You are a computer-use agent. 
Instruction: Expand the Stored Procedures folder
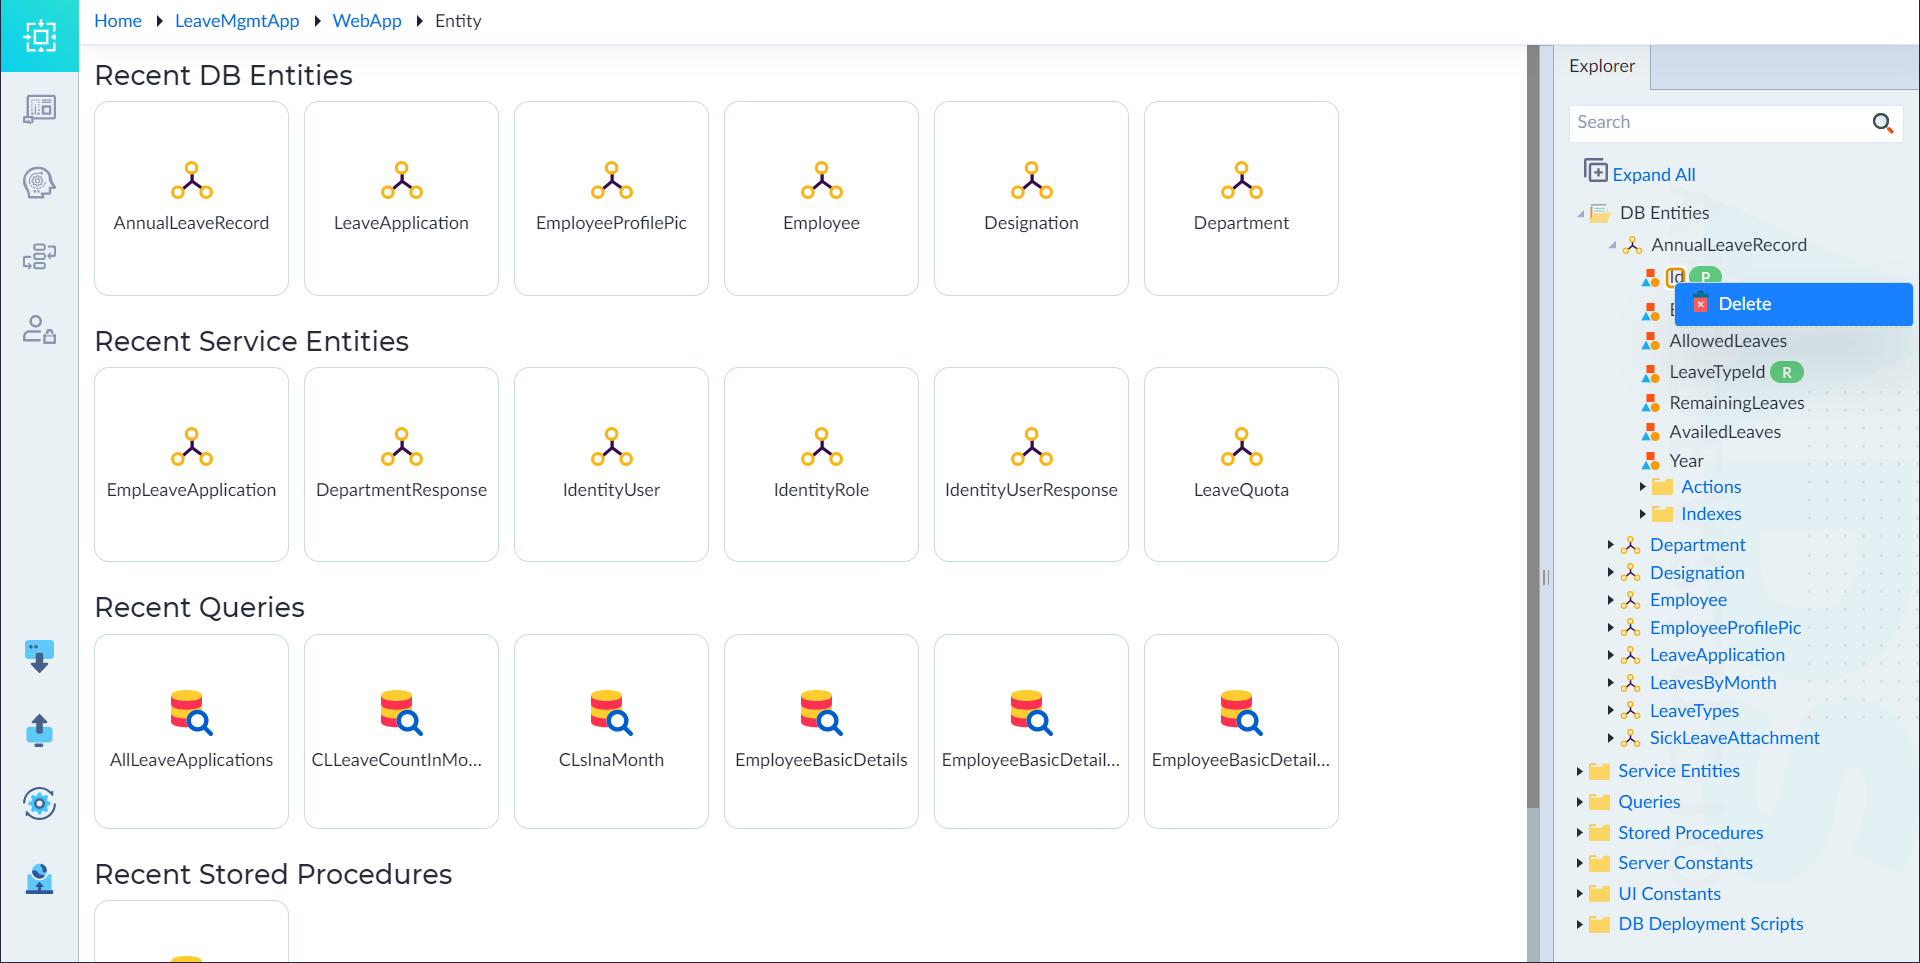pos(1579,833)
